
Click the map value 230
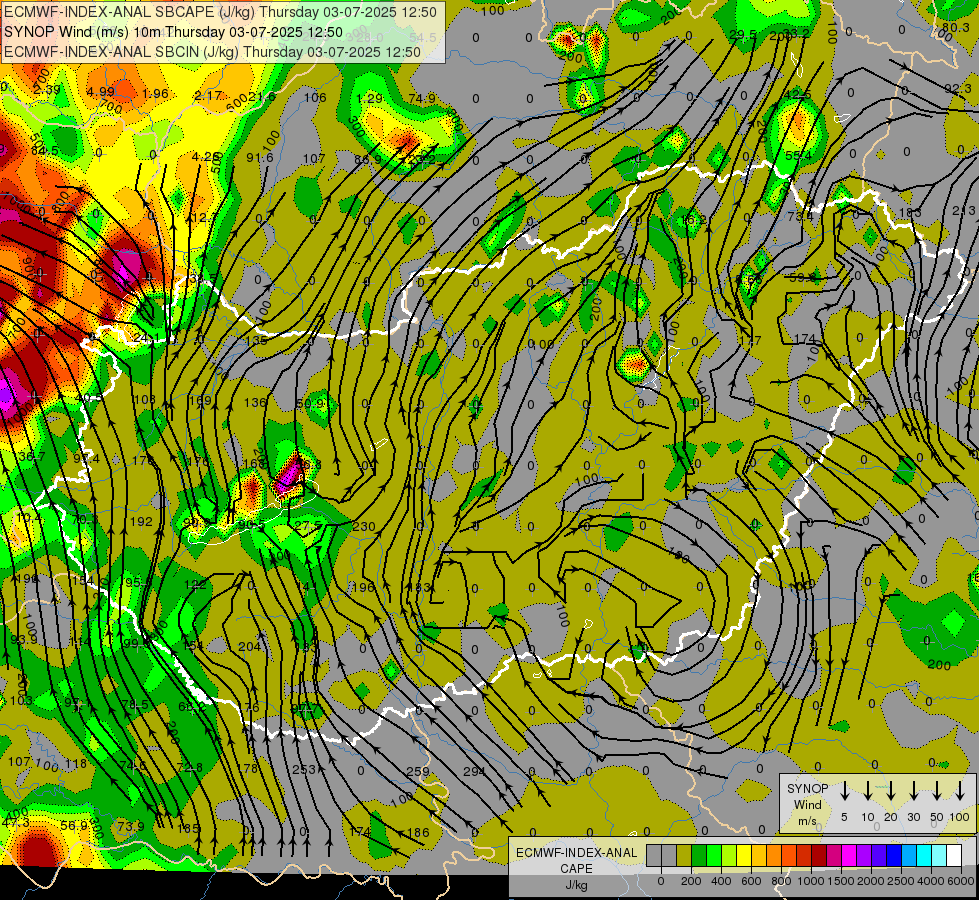(x=364, y=527)
